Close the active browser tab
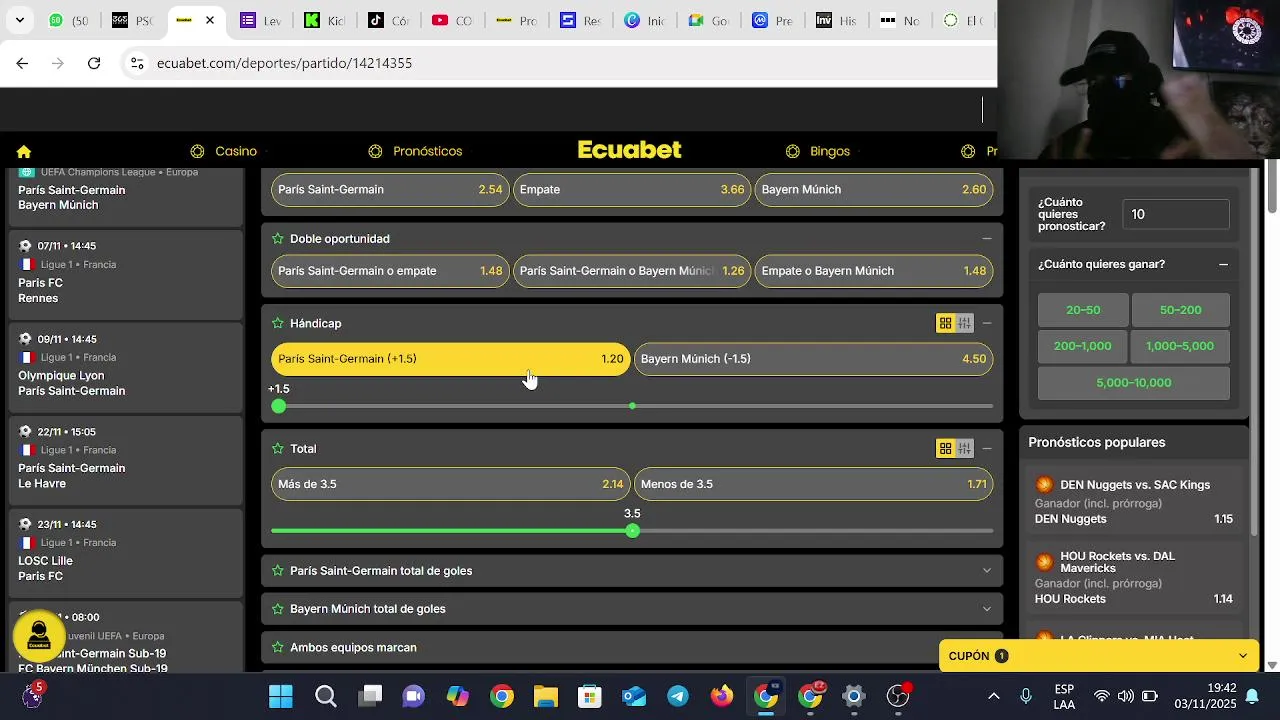This screenshot has height=720, width=1280. click(209, 20)
